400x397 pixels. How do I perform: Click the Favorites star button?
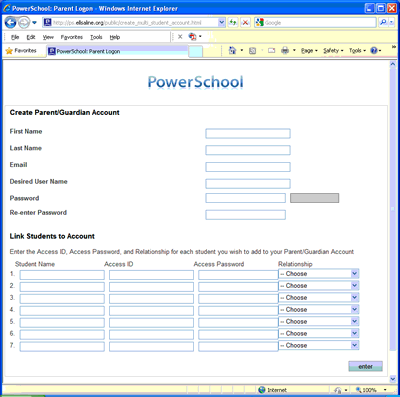tap(21, 51)
